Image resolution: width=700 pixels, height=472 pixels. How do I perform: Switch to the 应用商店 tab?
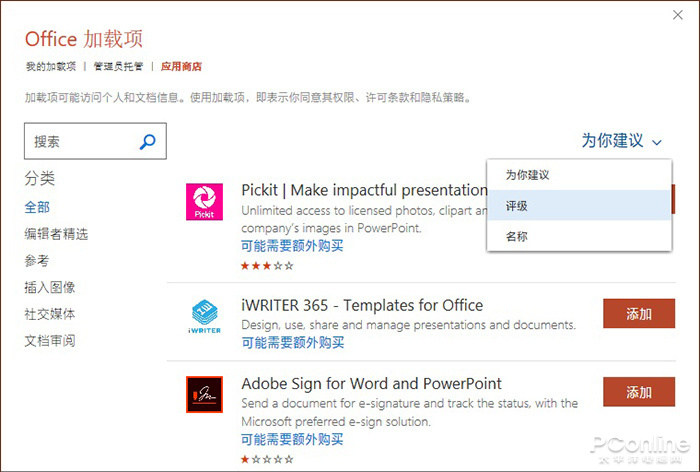181,67
